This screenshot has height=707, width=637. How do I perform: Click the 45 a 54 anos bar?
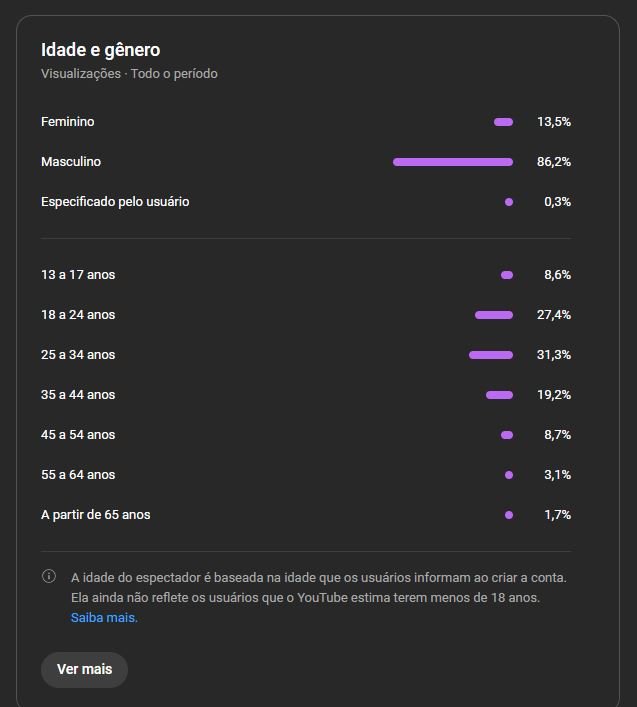pyautogui.click(x=507, y=435)
